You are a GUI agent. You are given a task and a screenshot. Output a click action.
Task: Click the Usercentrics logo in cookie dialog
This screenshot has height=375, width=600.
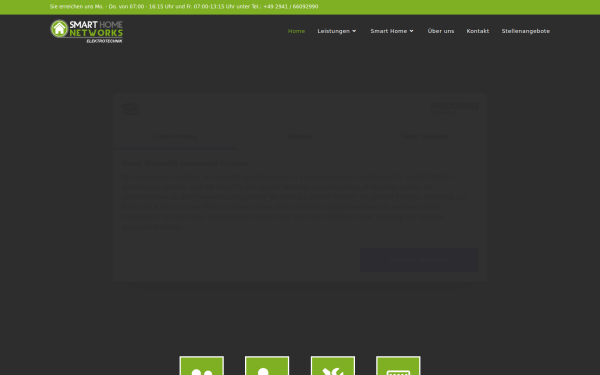[x=454, y=108]
